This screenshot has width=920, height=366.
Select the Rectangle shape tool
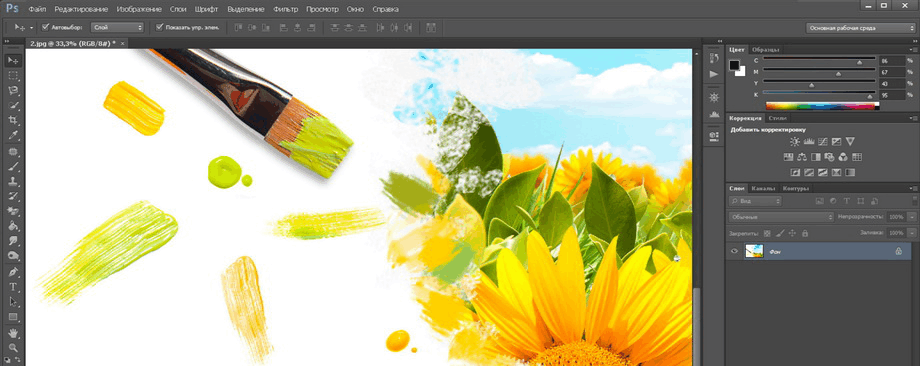pyautogui.click(x=13, y=317)
